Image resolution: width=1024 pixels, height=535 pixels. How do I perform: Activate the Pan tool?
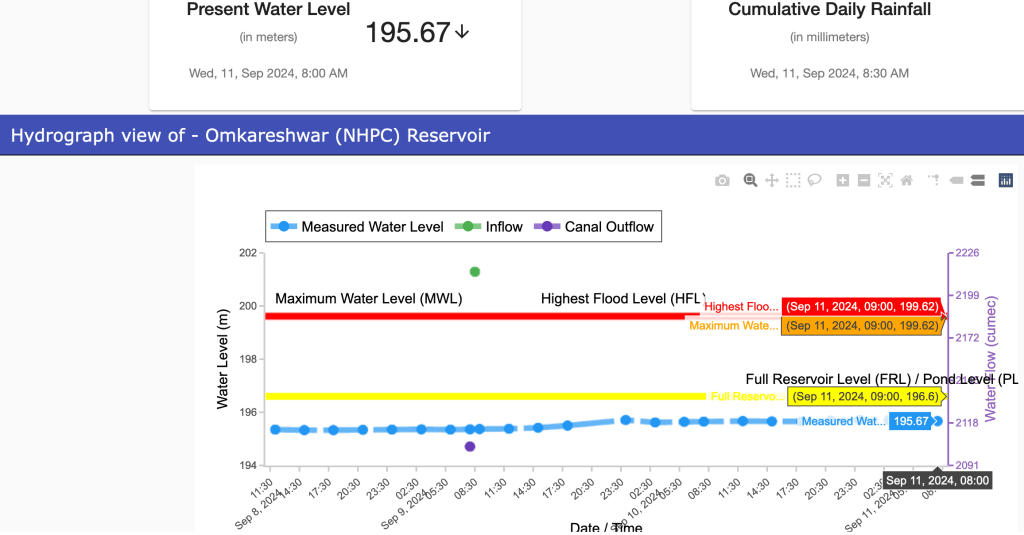pyautogui.click(x=772, y=181)
